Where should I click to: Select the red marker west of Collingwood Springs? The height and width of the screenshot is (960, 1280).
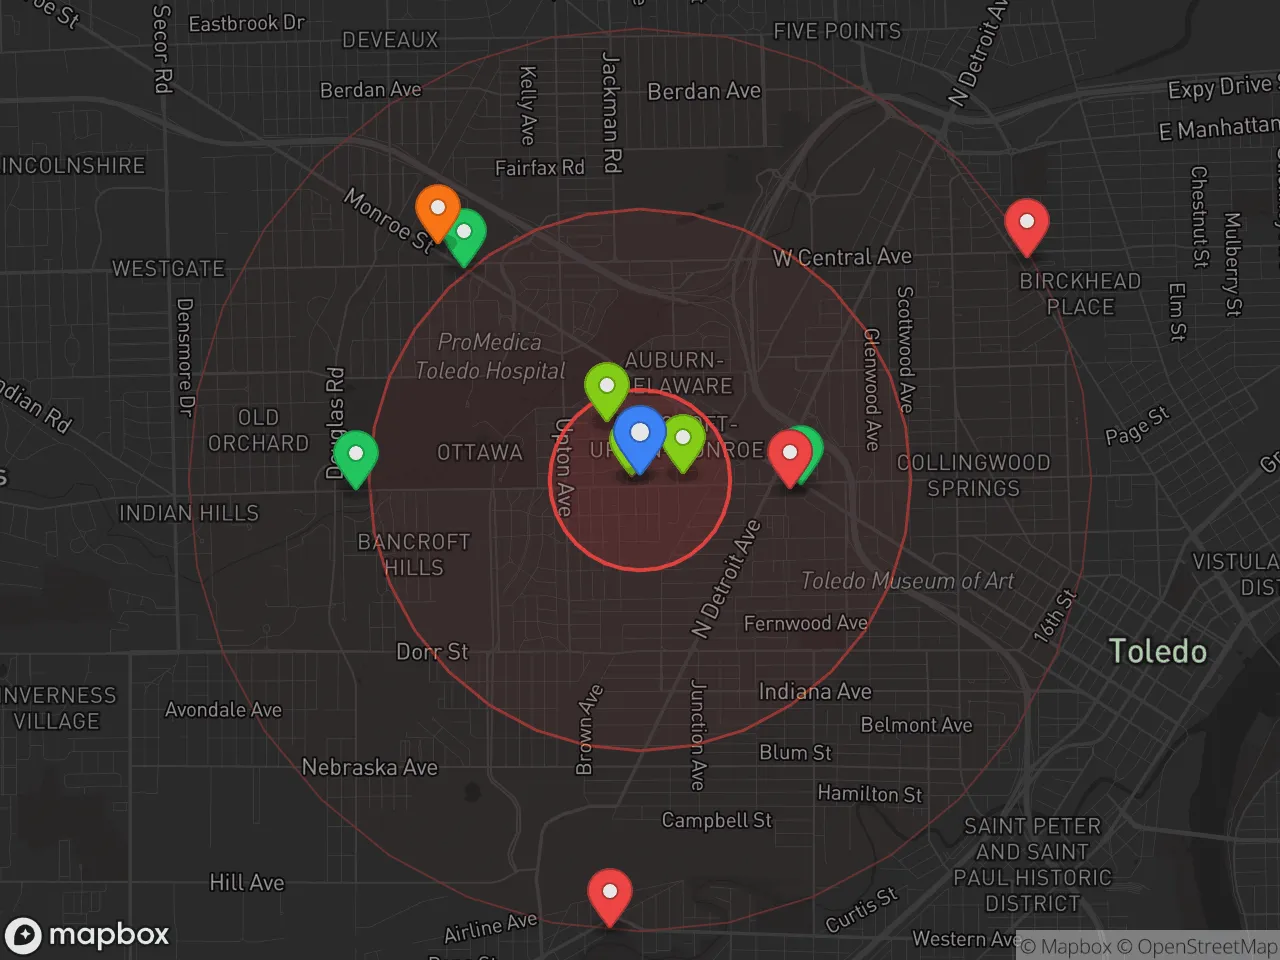click(x=788, y=455)
